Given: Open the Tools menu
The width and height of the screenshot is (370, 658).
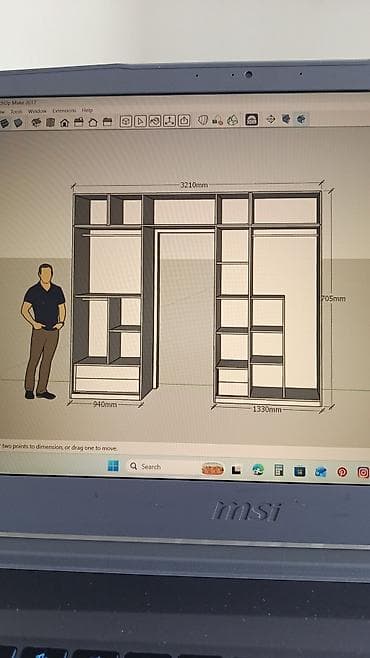Looking at the screenshot, I should [17, 112].
